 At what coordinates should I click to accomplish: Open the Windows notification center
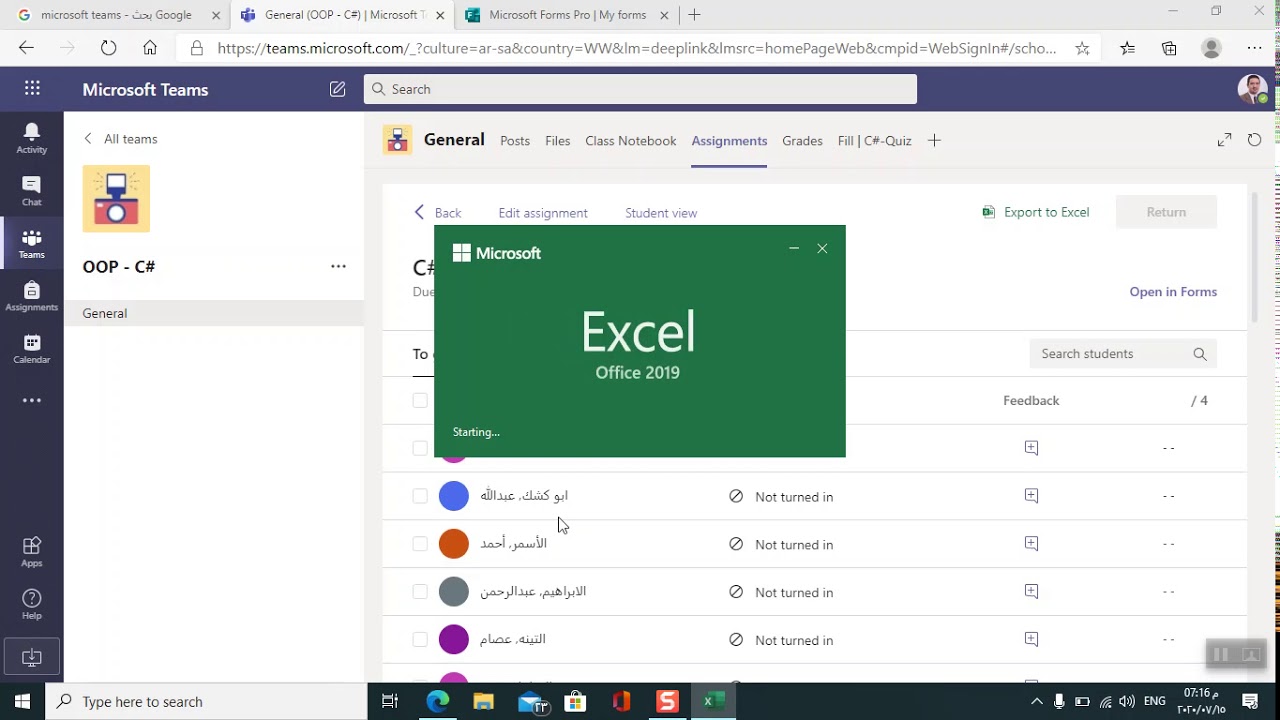(x=1250, y=701)
